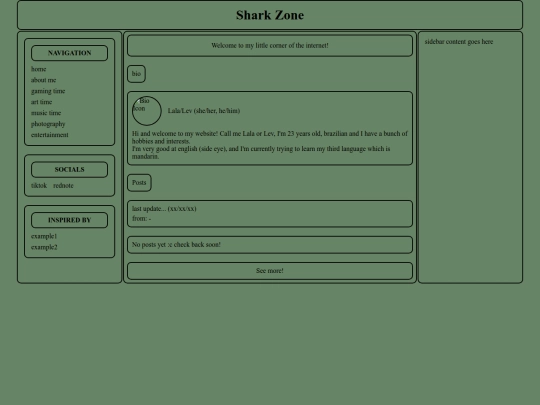
Task: Click the Bio icon profile image
Action: coord(147,111)
